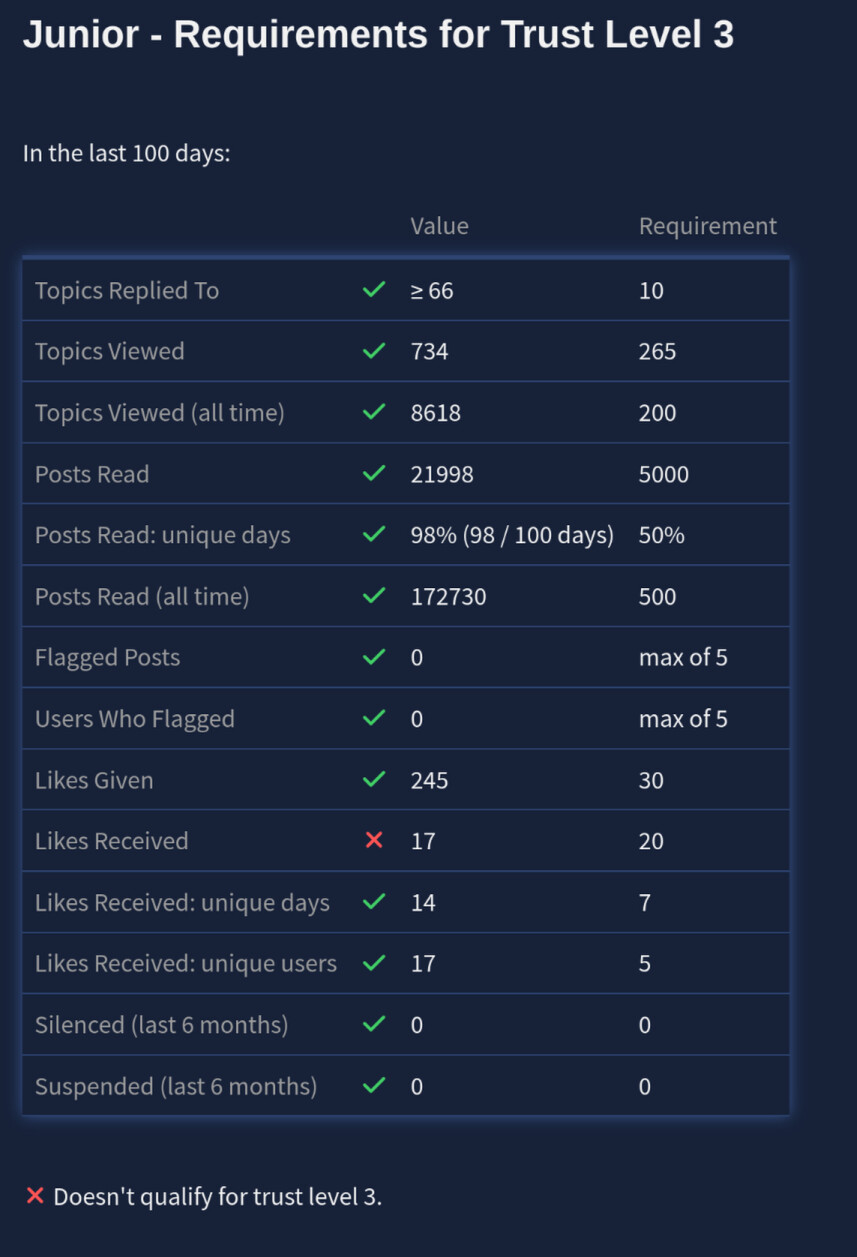
Task: Click the Likes Received requirement value 20
Action: 651,841
